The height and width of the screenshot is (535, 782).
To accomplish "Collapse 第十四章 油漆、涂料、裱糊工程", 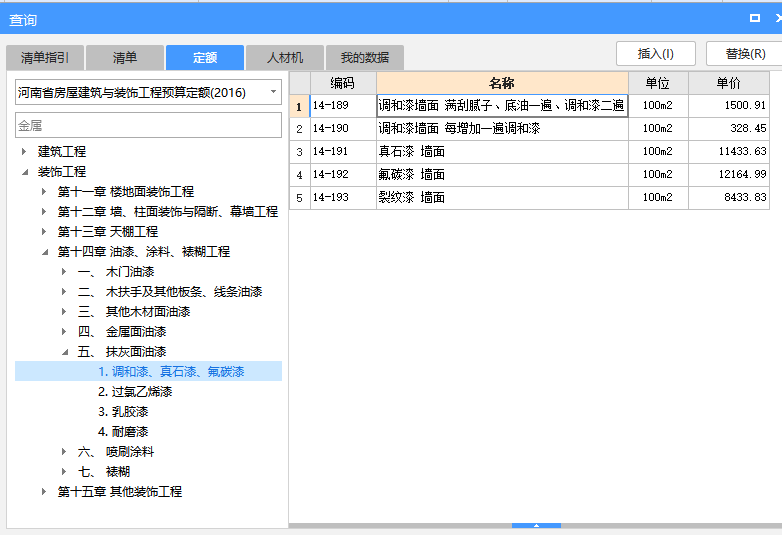I will pos(44,252).
